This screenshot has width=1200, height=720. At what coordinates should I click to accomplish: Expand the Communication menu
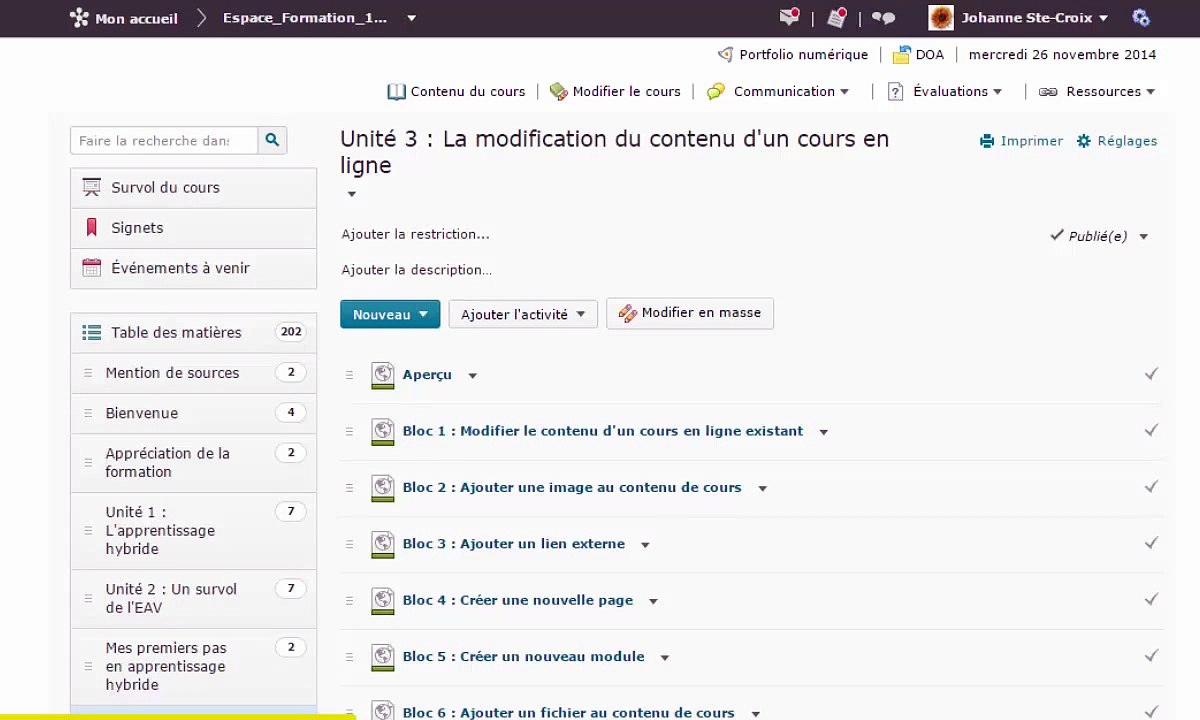(x=791, y=91)
